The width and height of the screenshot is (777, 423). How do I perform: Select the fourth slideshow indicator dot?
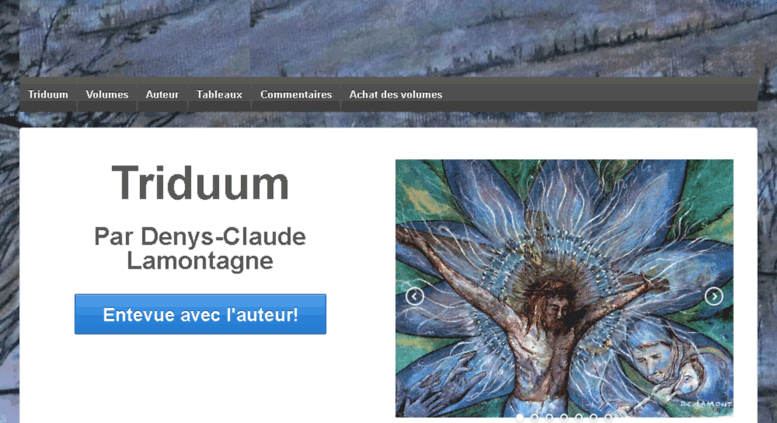click(x=564, y=418)
